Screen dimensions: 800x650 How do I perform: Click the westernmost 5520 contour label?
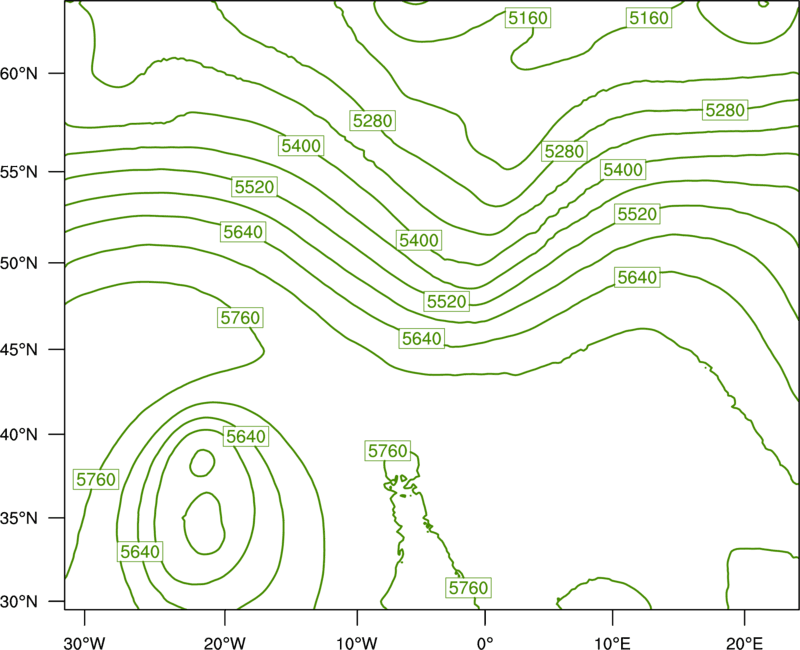255,187
